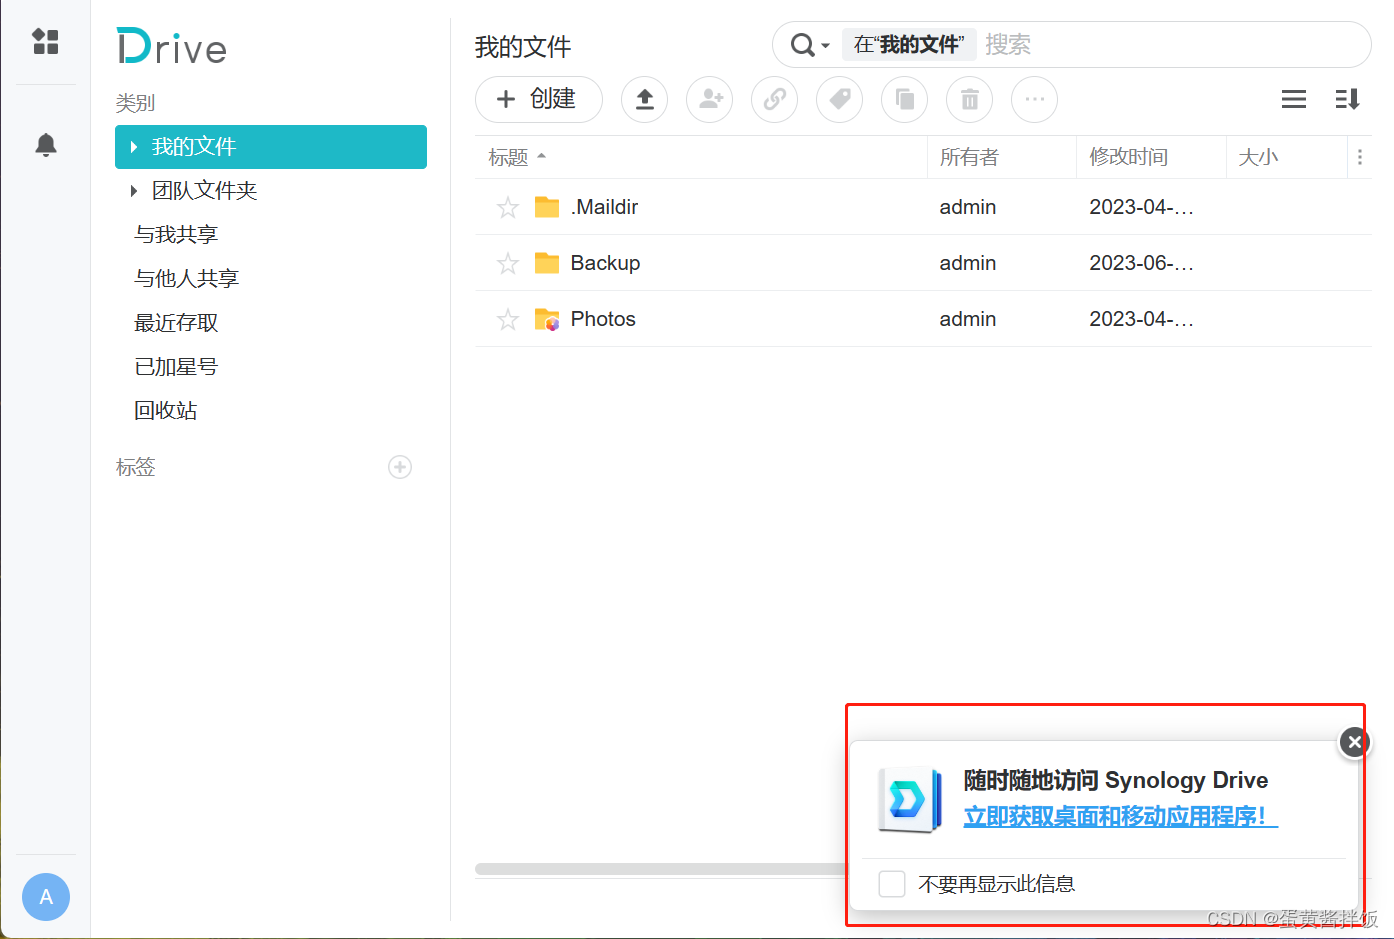Screen dimensions: 1394x939
Task: Click the upload toolbar icon
Action: 645,99
